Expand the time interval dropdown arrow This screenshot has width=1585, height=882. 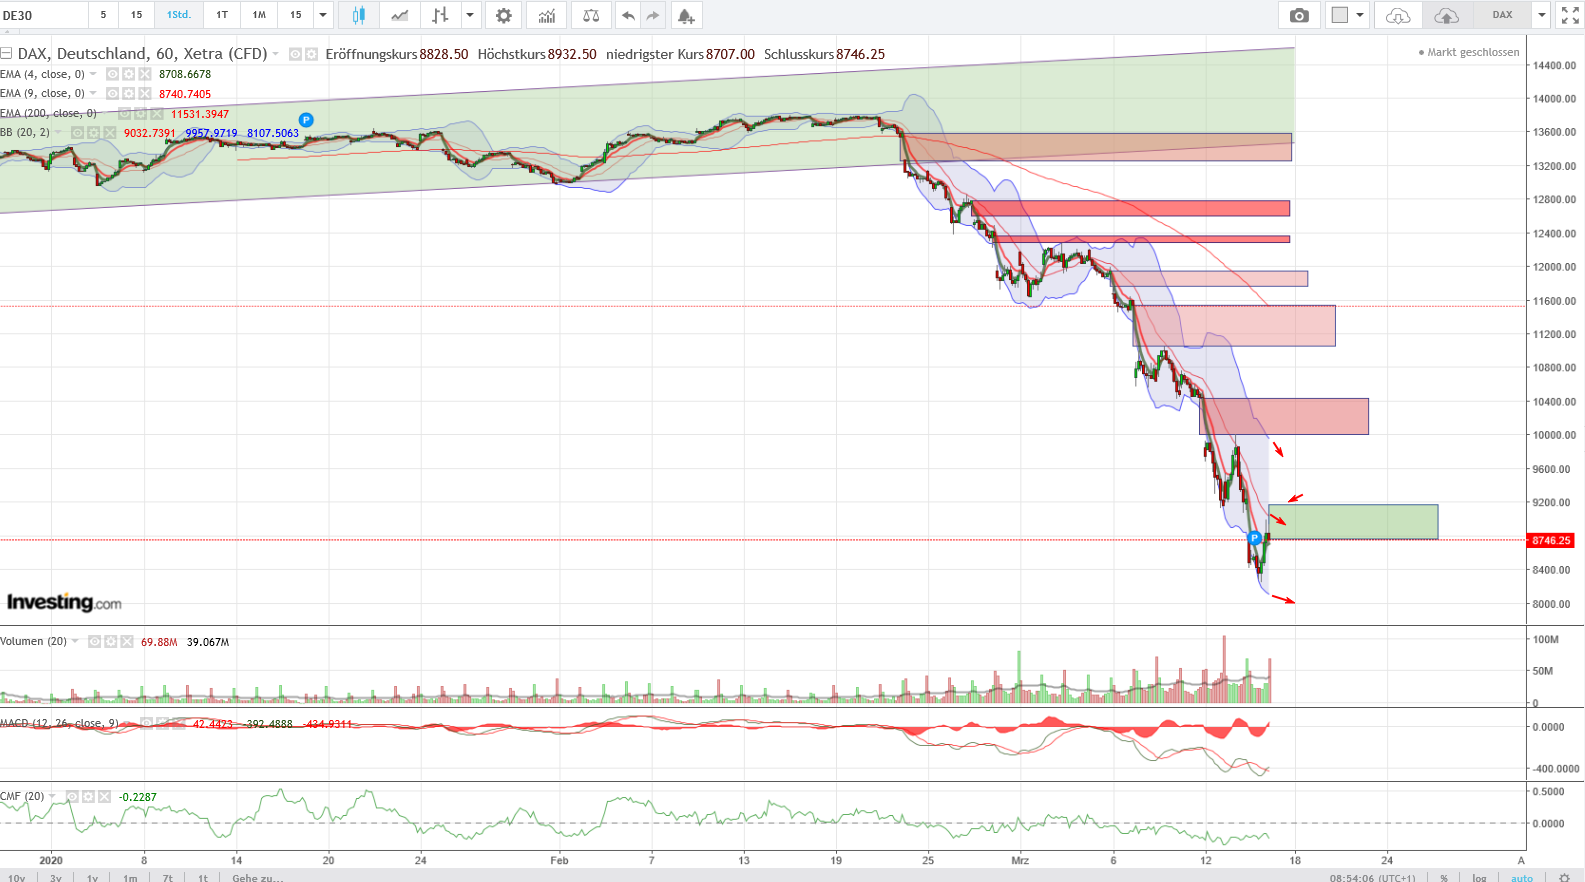pyautogui.click(x=323, y=15)
